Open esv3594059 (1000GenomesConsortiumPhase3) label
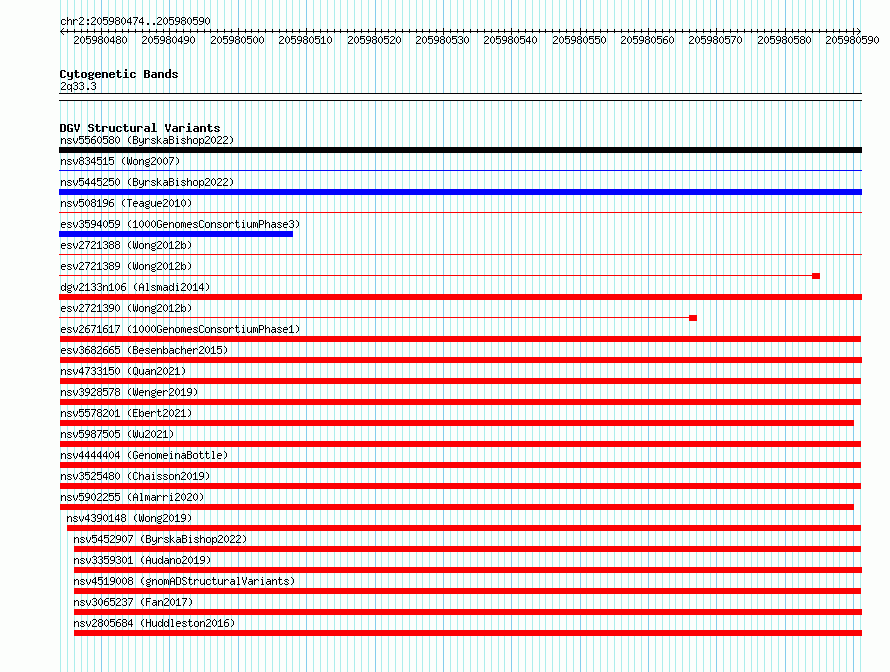Screen dimensions: 890x672 click(180, 224)
